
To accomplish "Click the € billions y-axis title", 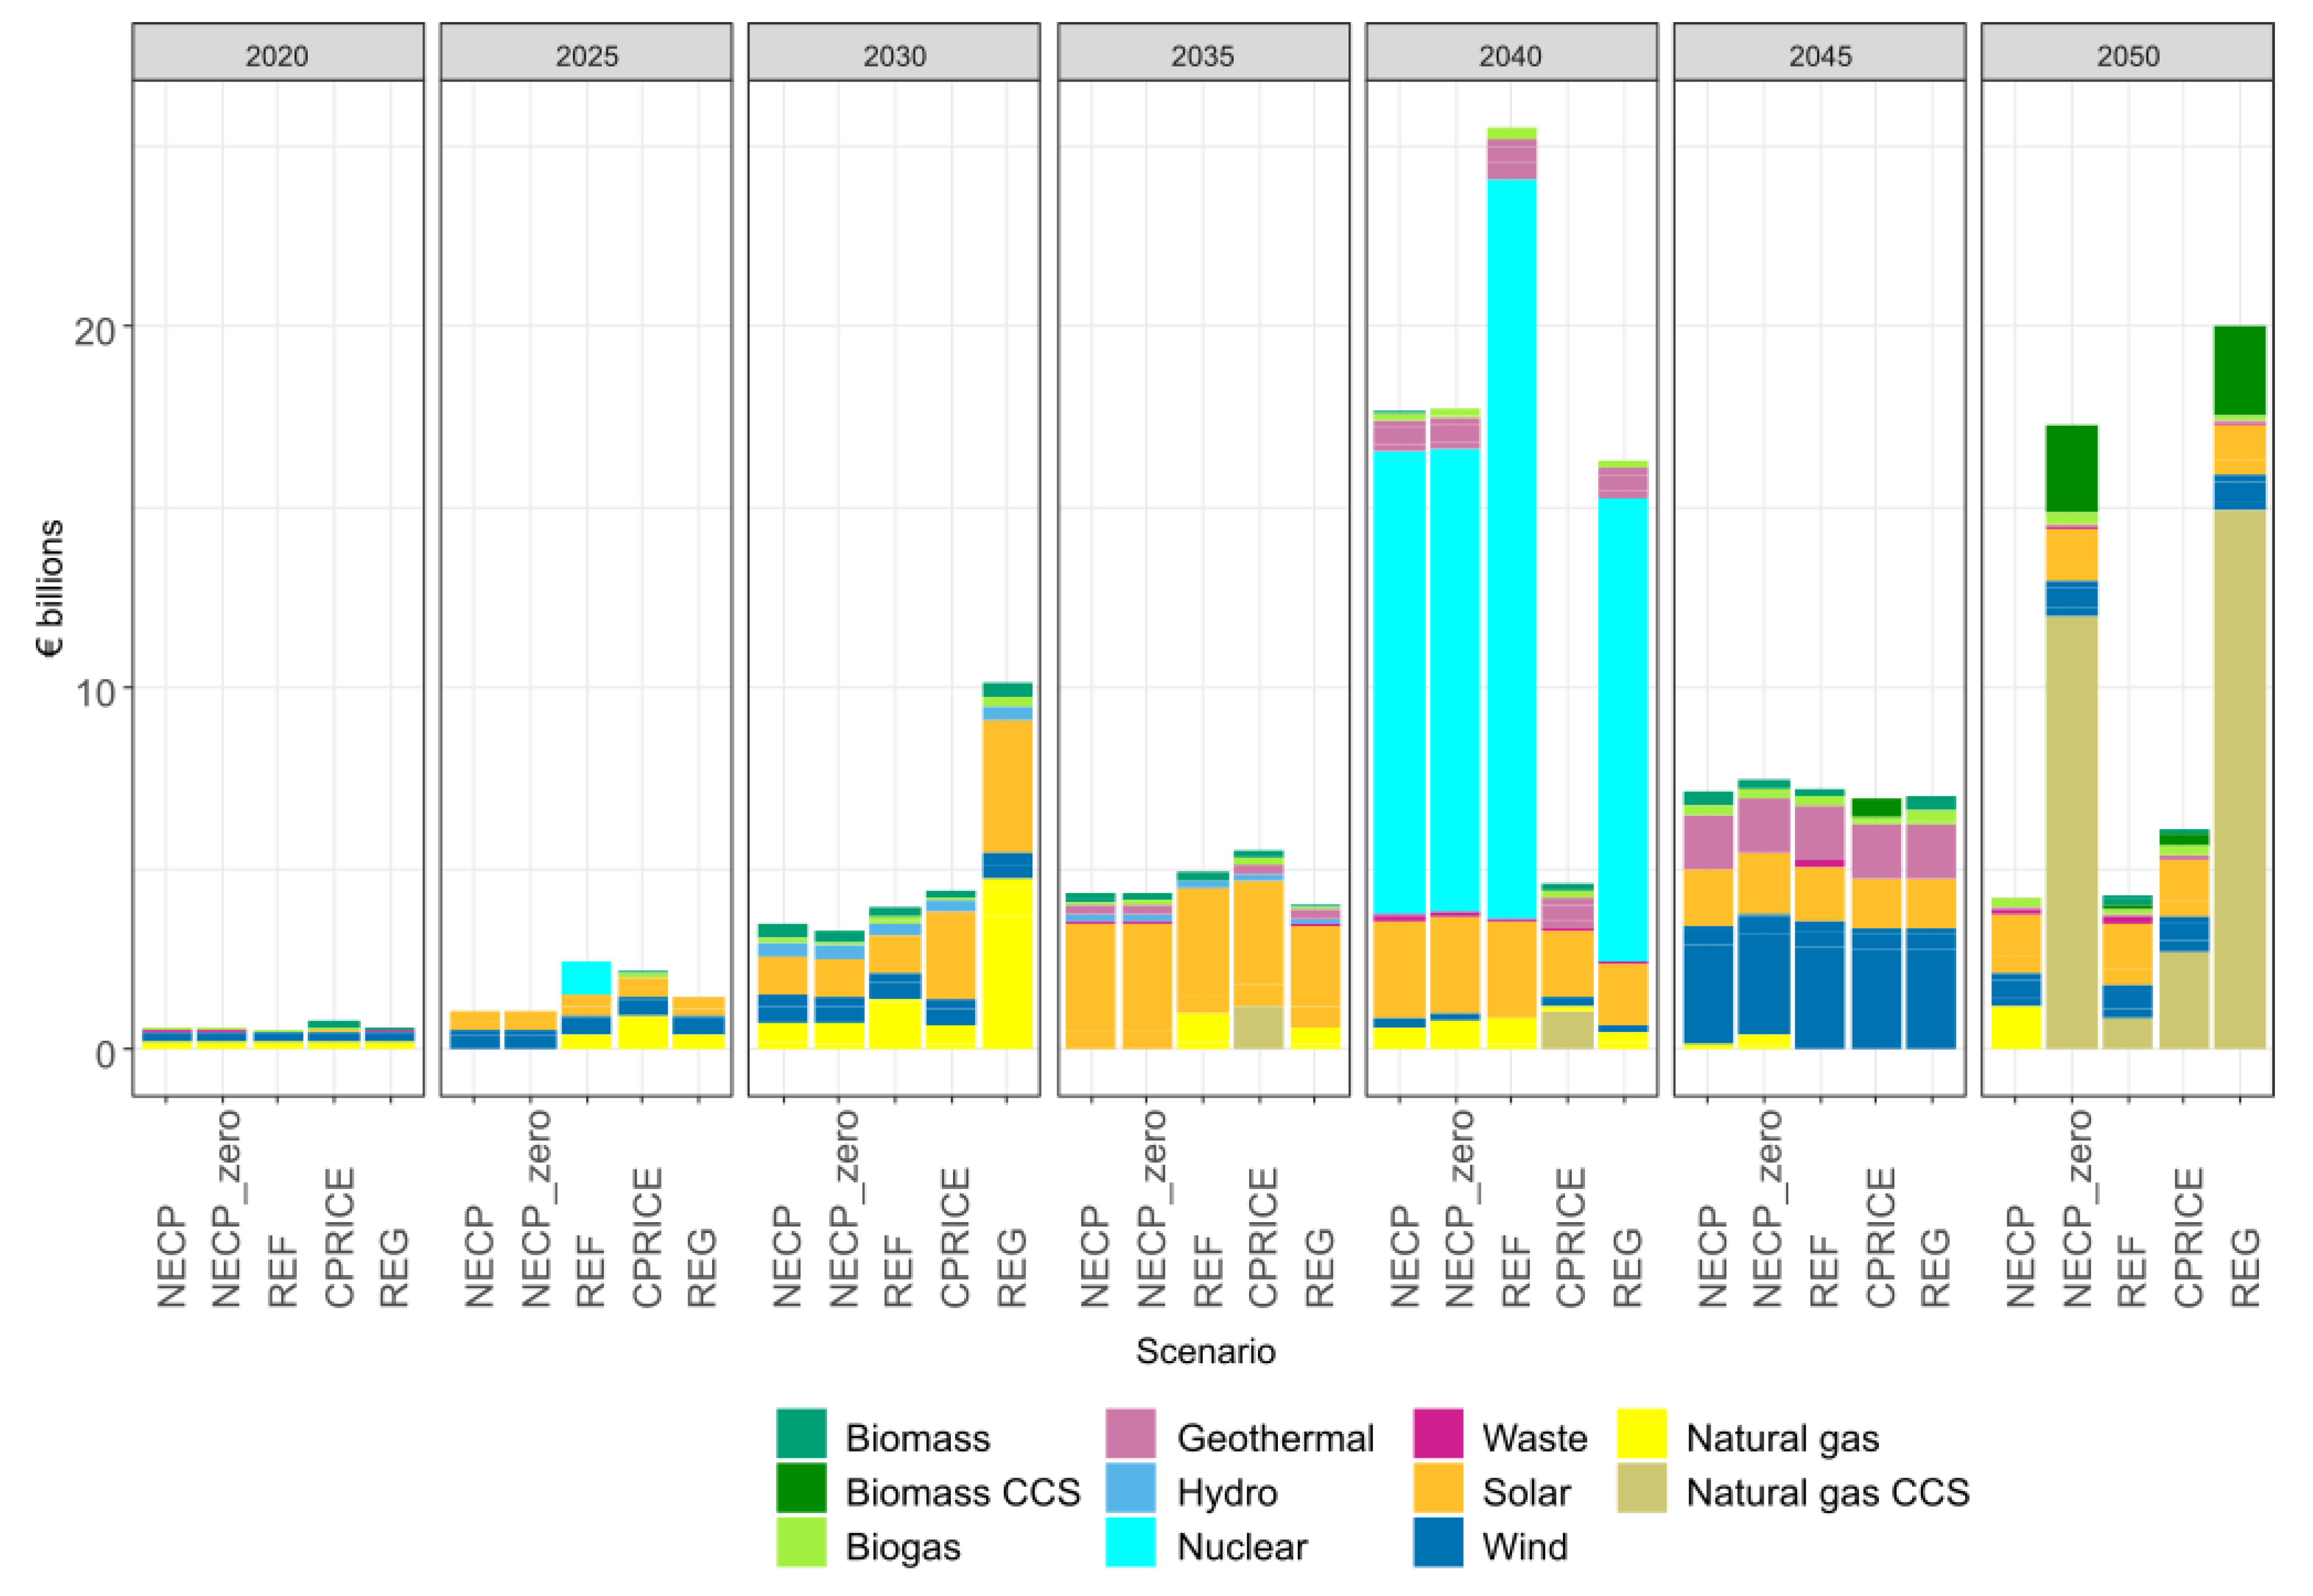I will point(50,588).
